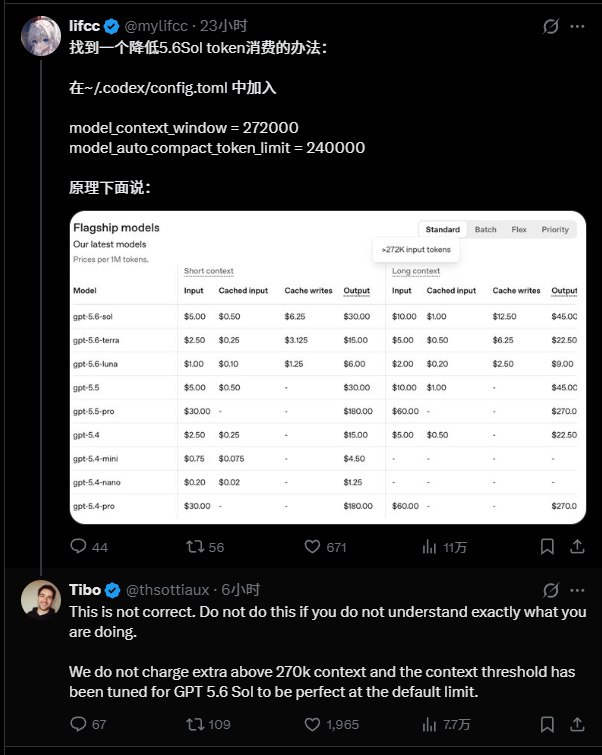Open Tibo's profile avatar

click(x=41, y=599)
